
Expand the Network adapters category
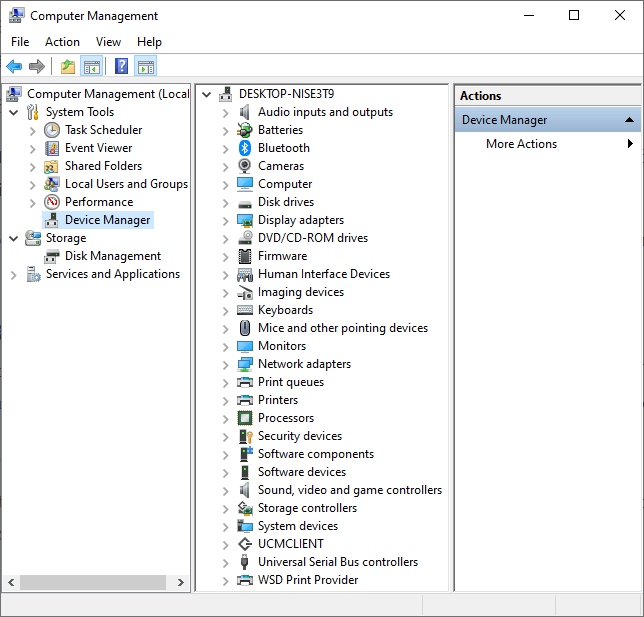225,365
